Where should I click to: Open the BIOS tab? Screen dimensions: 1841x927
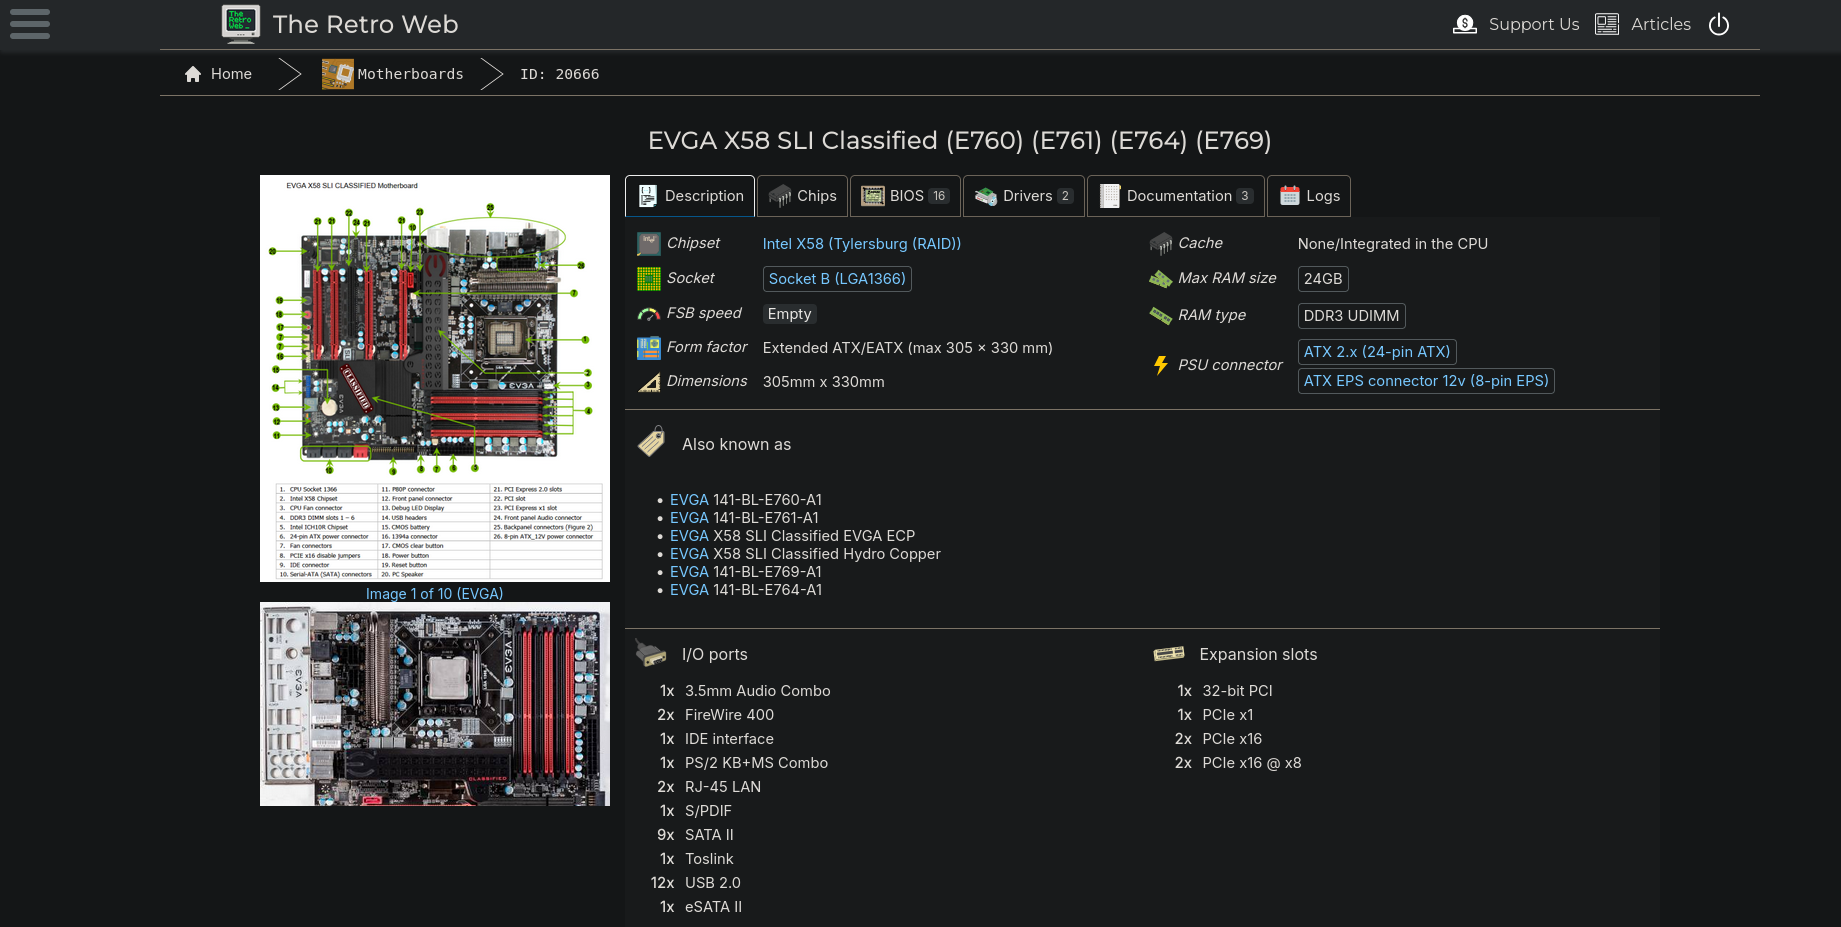point(905,196)
